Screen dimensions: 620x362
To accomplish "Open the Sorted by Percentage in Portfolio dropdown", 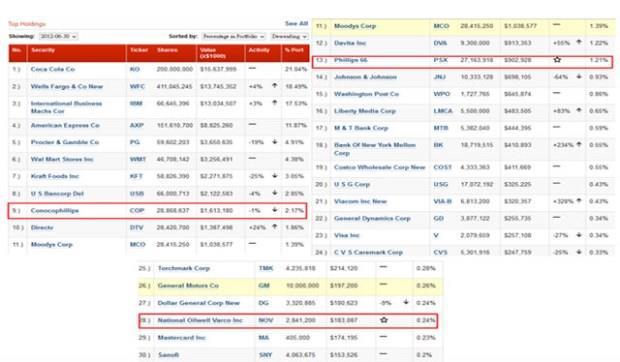I will coord(233,36).
